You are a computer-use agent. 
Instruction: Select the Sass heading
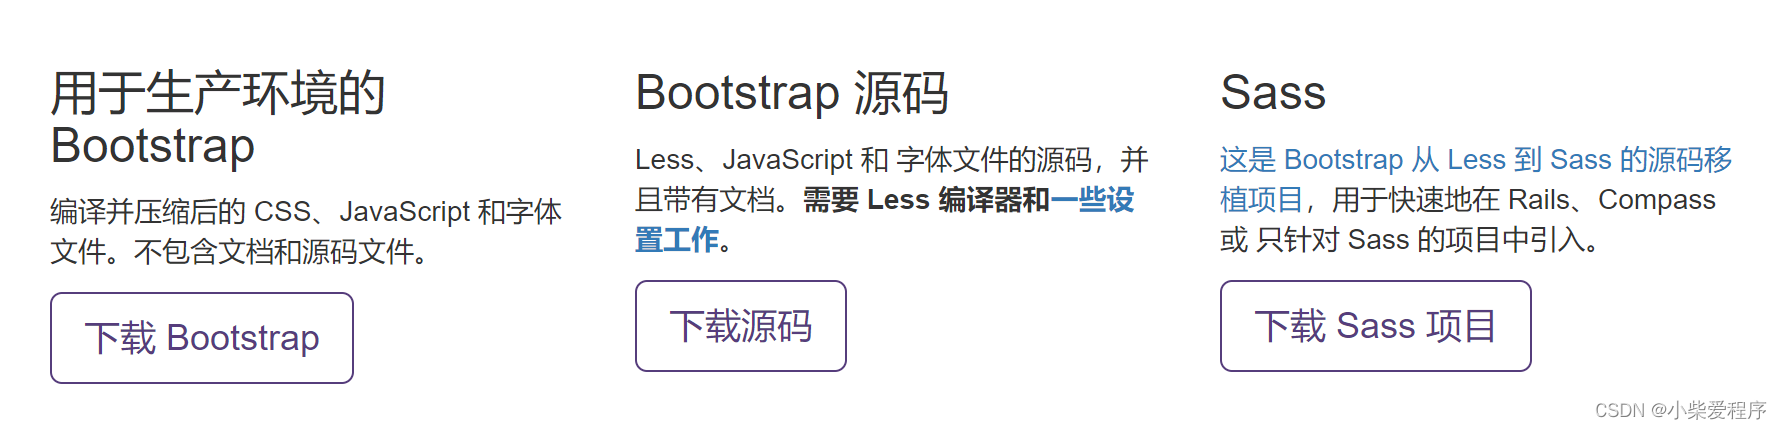tap(1273, 93)
